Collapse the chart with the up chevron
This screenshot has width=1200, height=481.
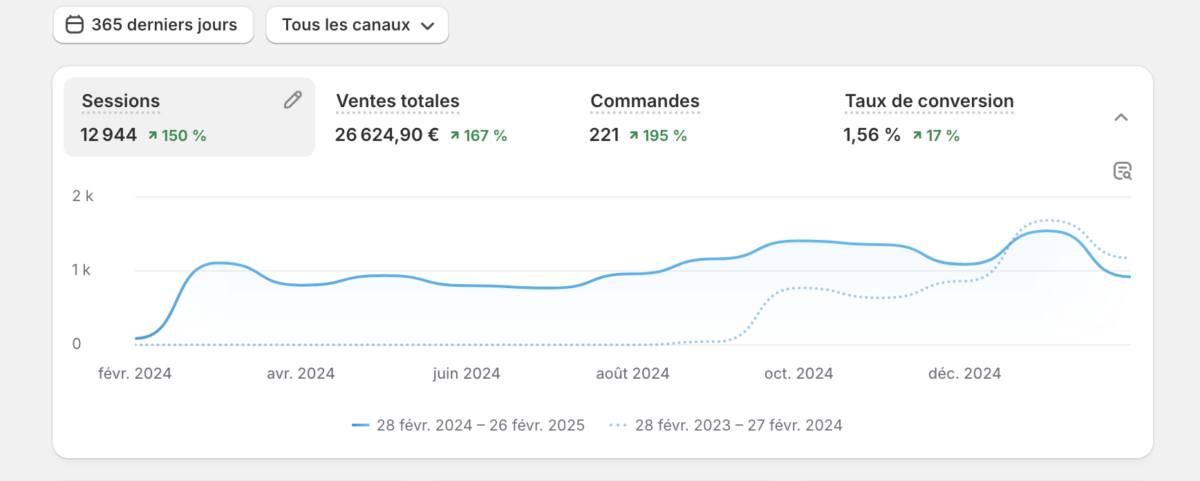[1121, 118]
